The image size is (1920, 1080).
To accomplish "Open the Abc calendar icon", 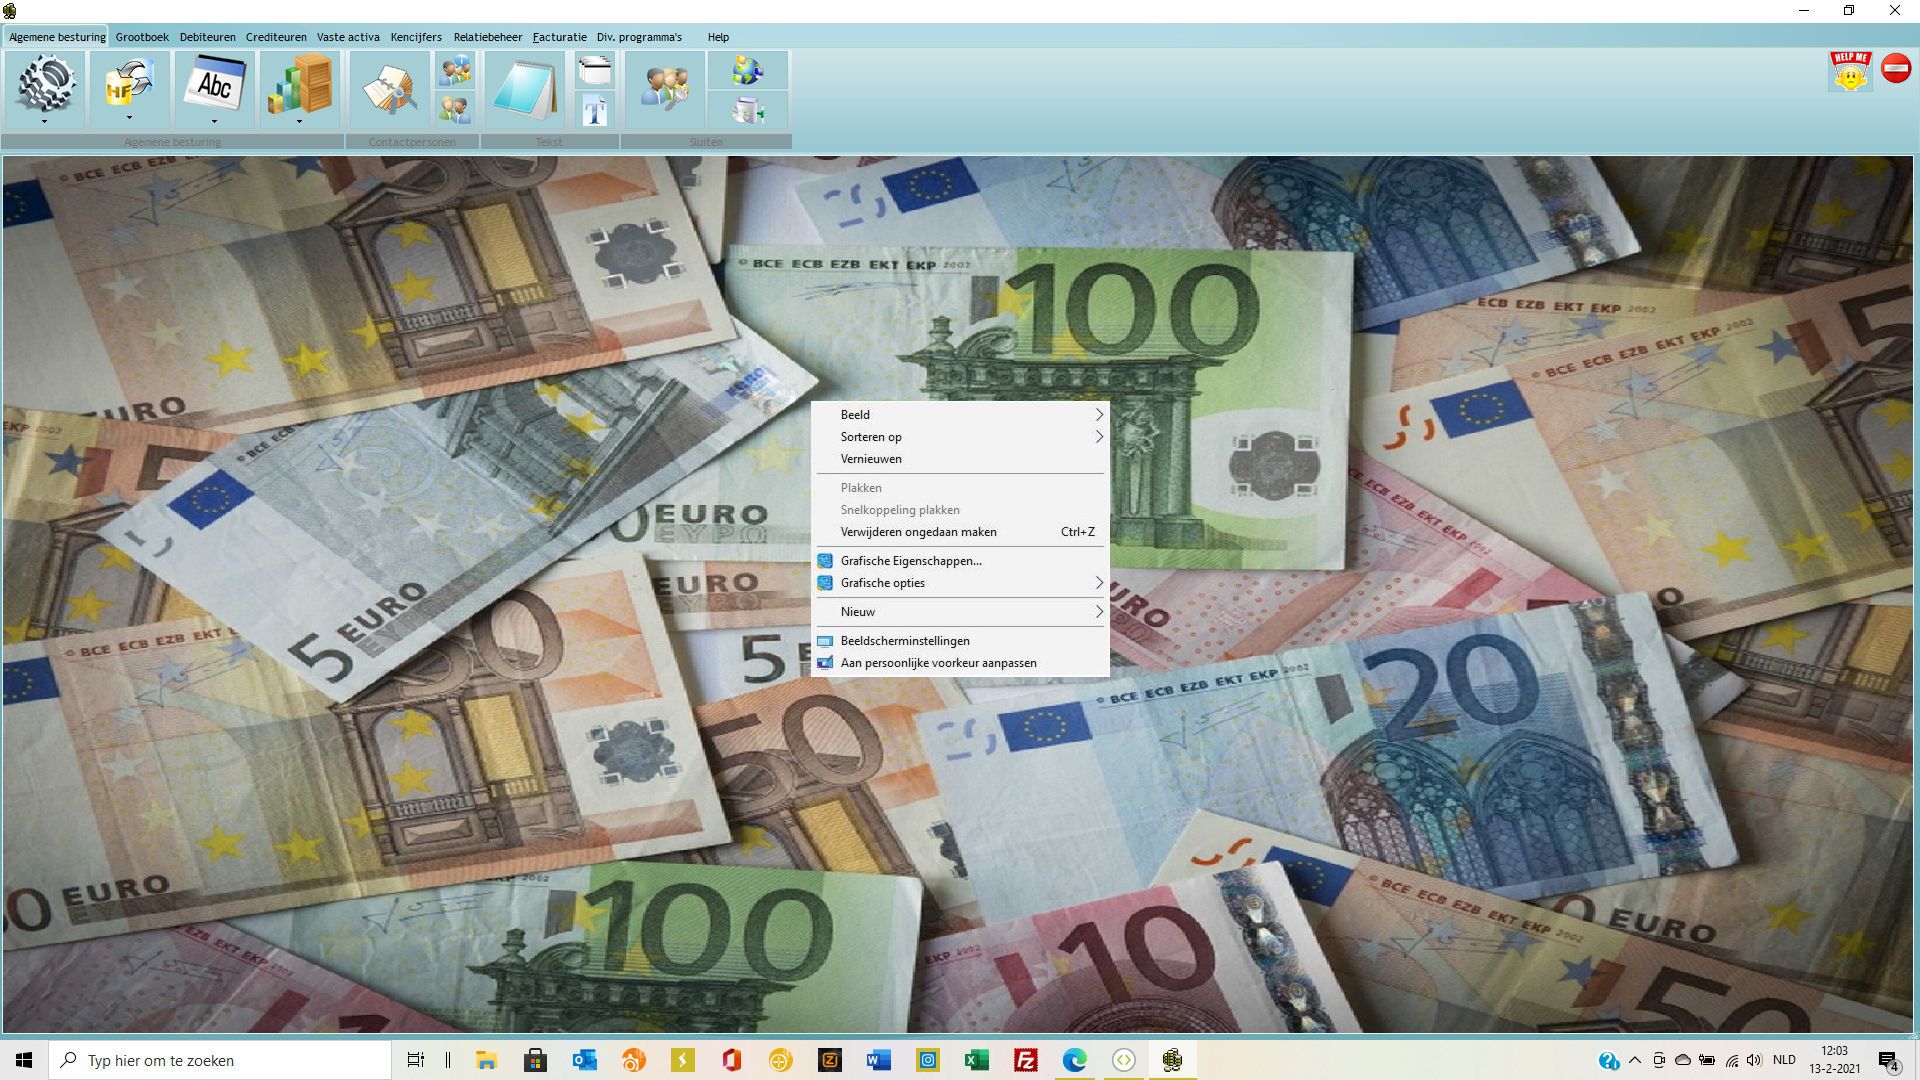I will [x=214, y=84].
